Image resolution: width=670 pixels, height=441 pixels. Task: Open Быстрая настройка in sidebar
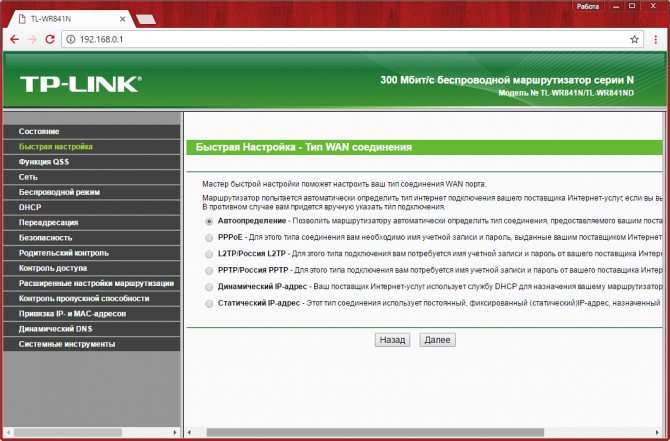(x=91, y=147)
